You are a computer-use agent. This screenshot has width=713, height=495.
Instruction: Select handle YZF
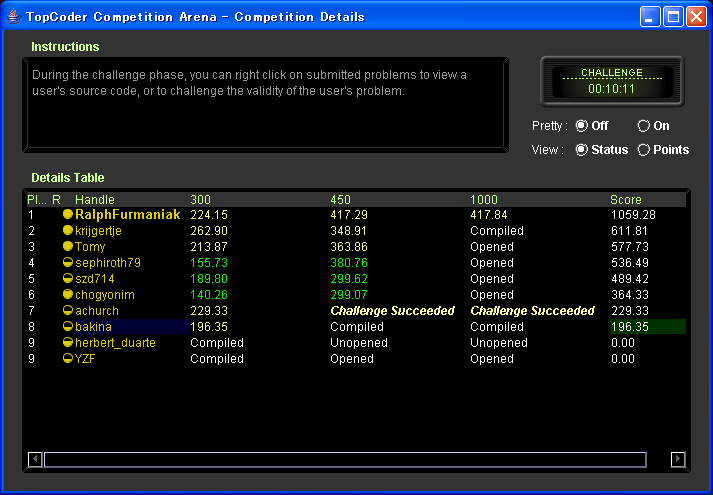(x=85, y=359)
